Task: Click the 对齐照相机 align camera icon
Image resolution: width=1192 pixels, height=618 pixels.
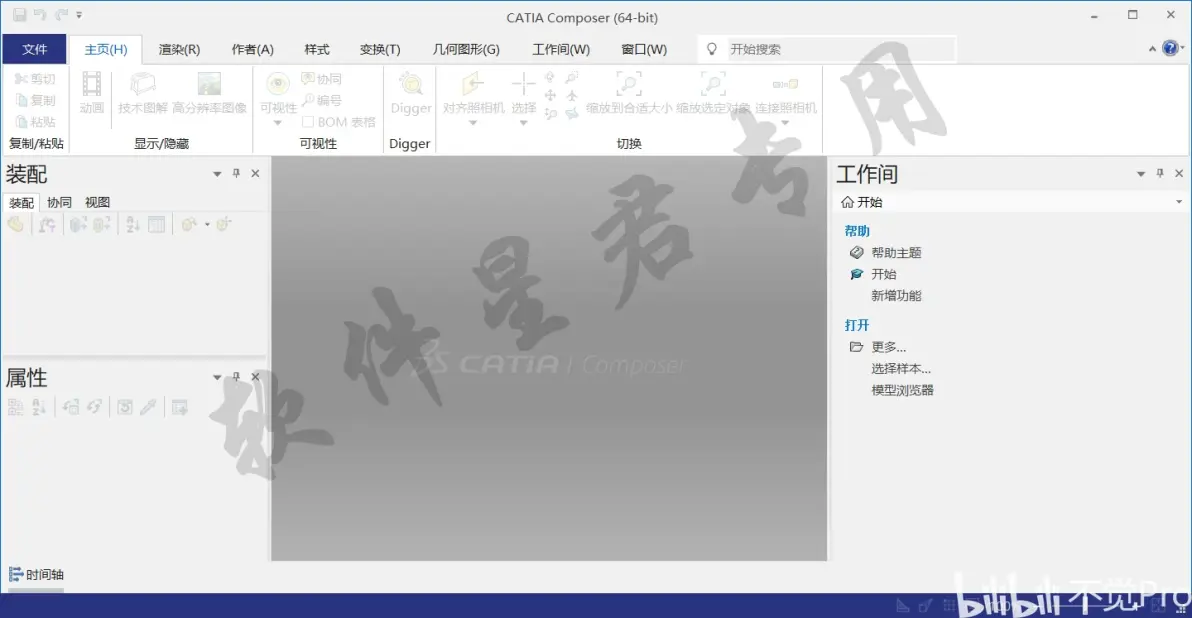Action: (473, 84)
